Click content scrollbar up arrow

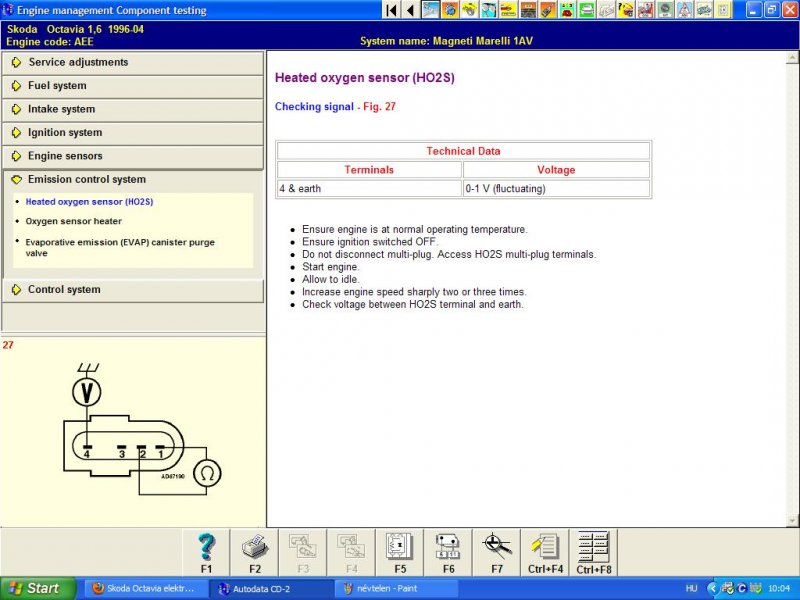pyautogui.click(x=792, y=58)
